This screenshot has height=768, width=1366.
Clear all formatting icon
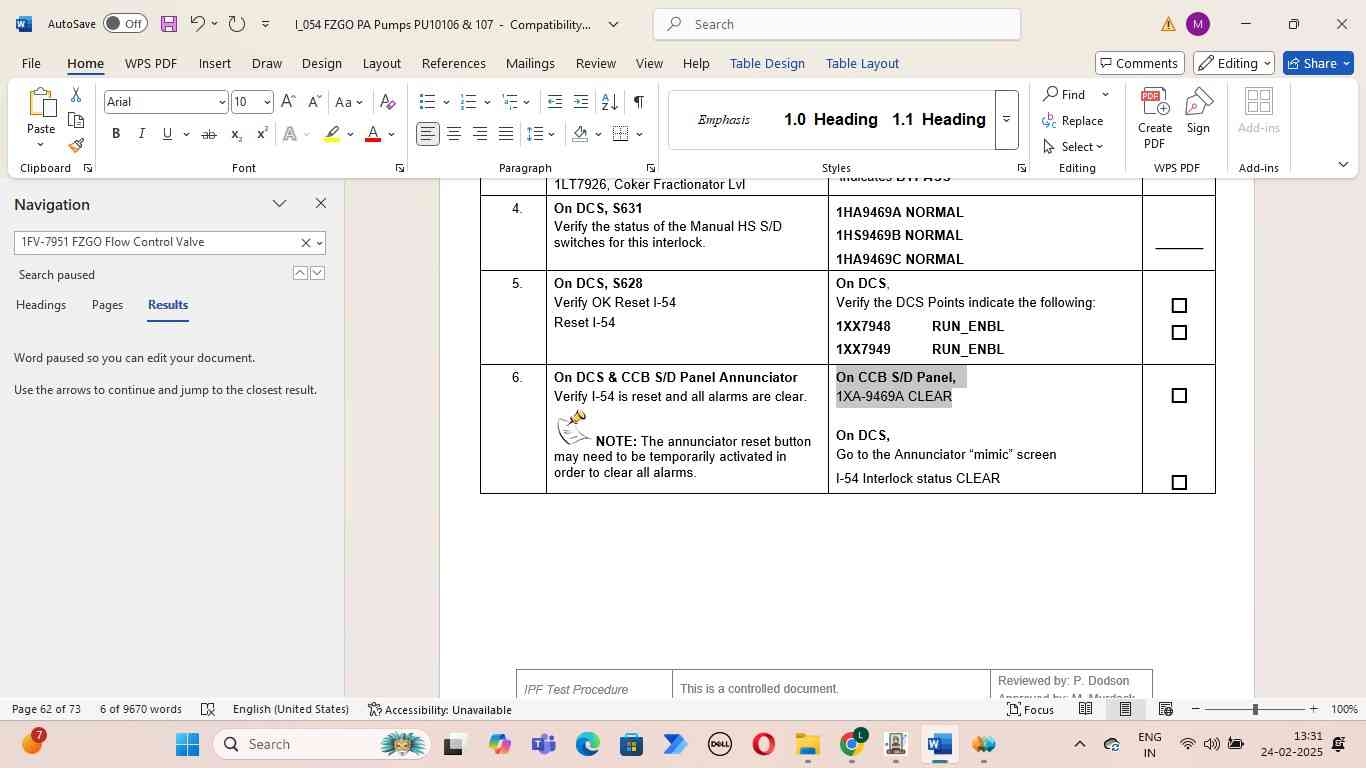(388, 102)
